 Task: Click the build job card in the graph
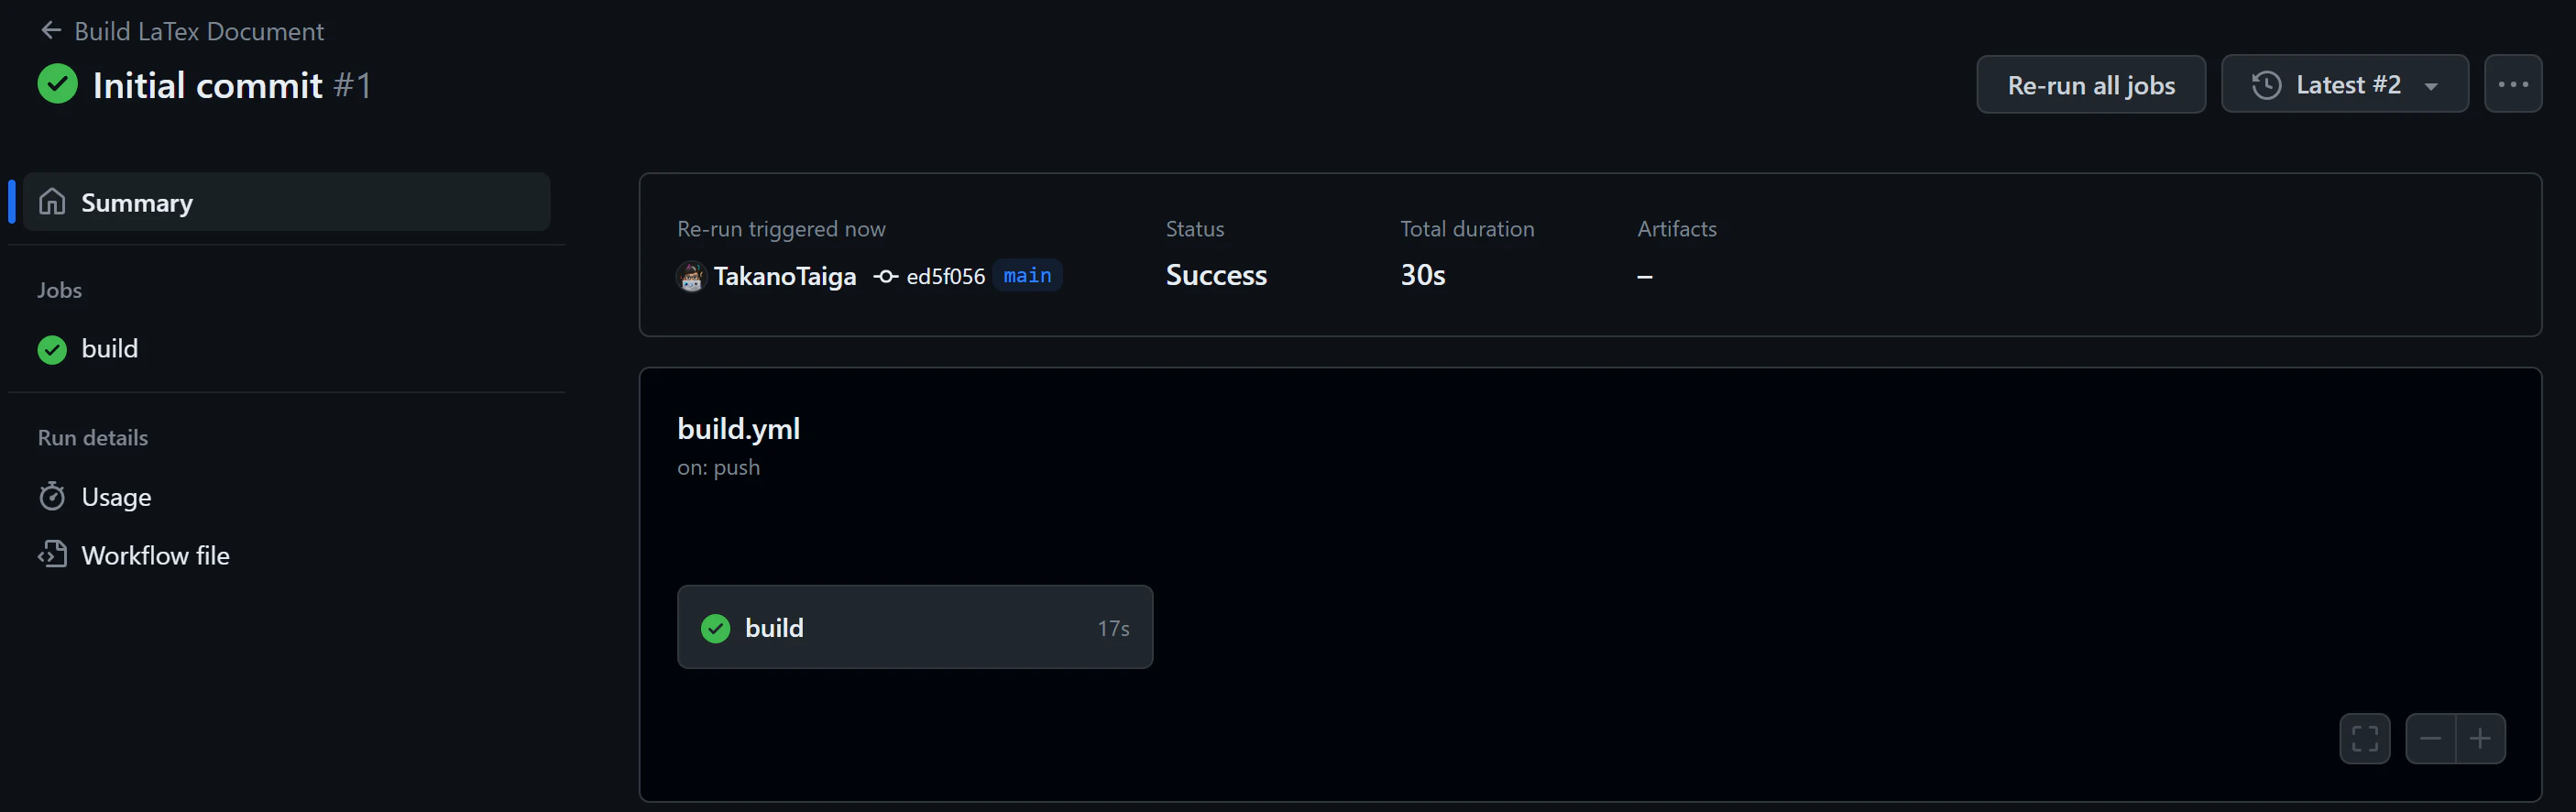[x=915, y=627]
